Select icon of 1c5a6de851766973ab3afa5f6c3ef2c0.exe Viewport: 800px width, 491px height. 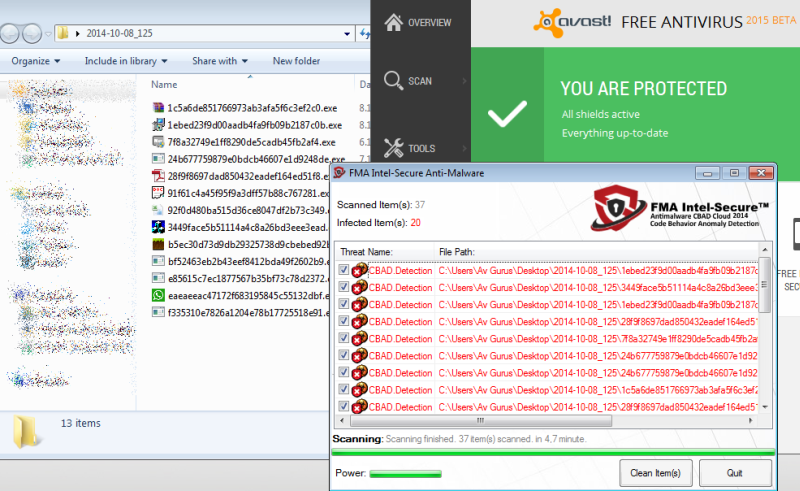(158, 108)
